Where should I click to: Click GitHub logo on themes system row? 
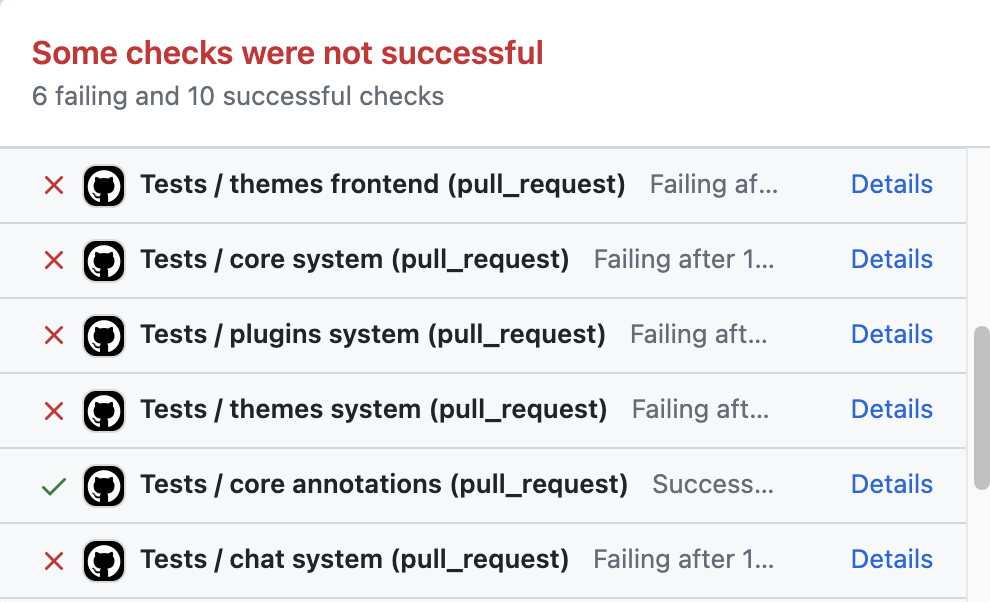click(x=104, y=411)
